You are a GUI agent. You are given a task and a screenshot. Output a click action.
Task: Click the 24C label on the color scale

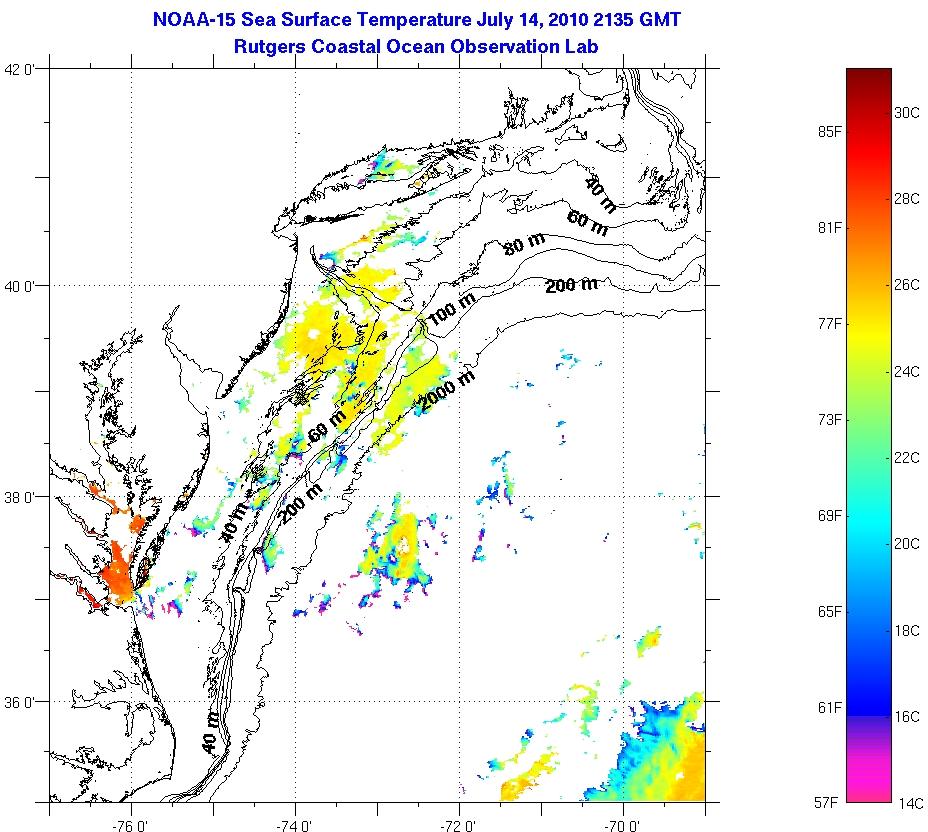[907, 372]
